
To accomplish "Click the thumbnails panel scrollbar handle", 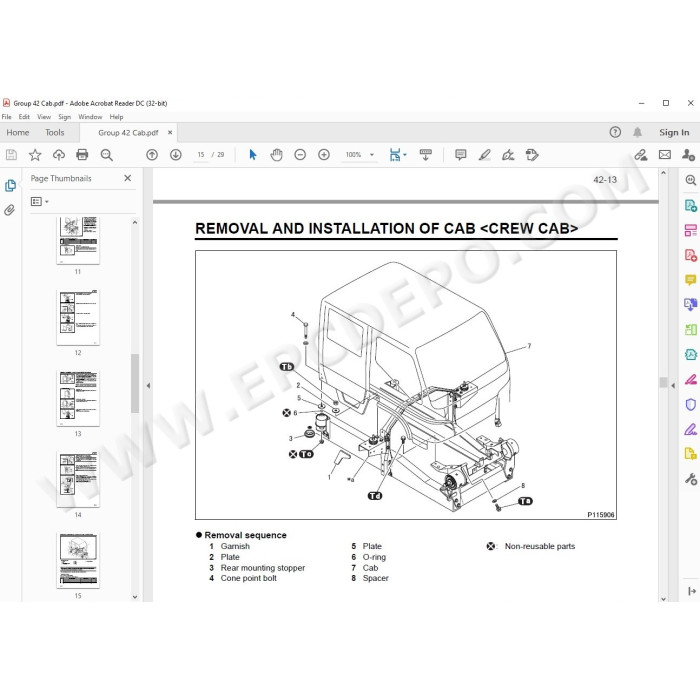I will click(x=135, y=383).
